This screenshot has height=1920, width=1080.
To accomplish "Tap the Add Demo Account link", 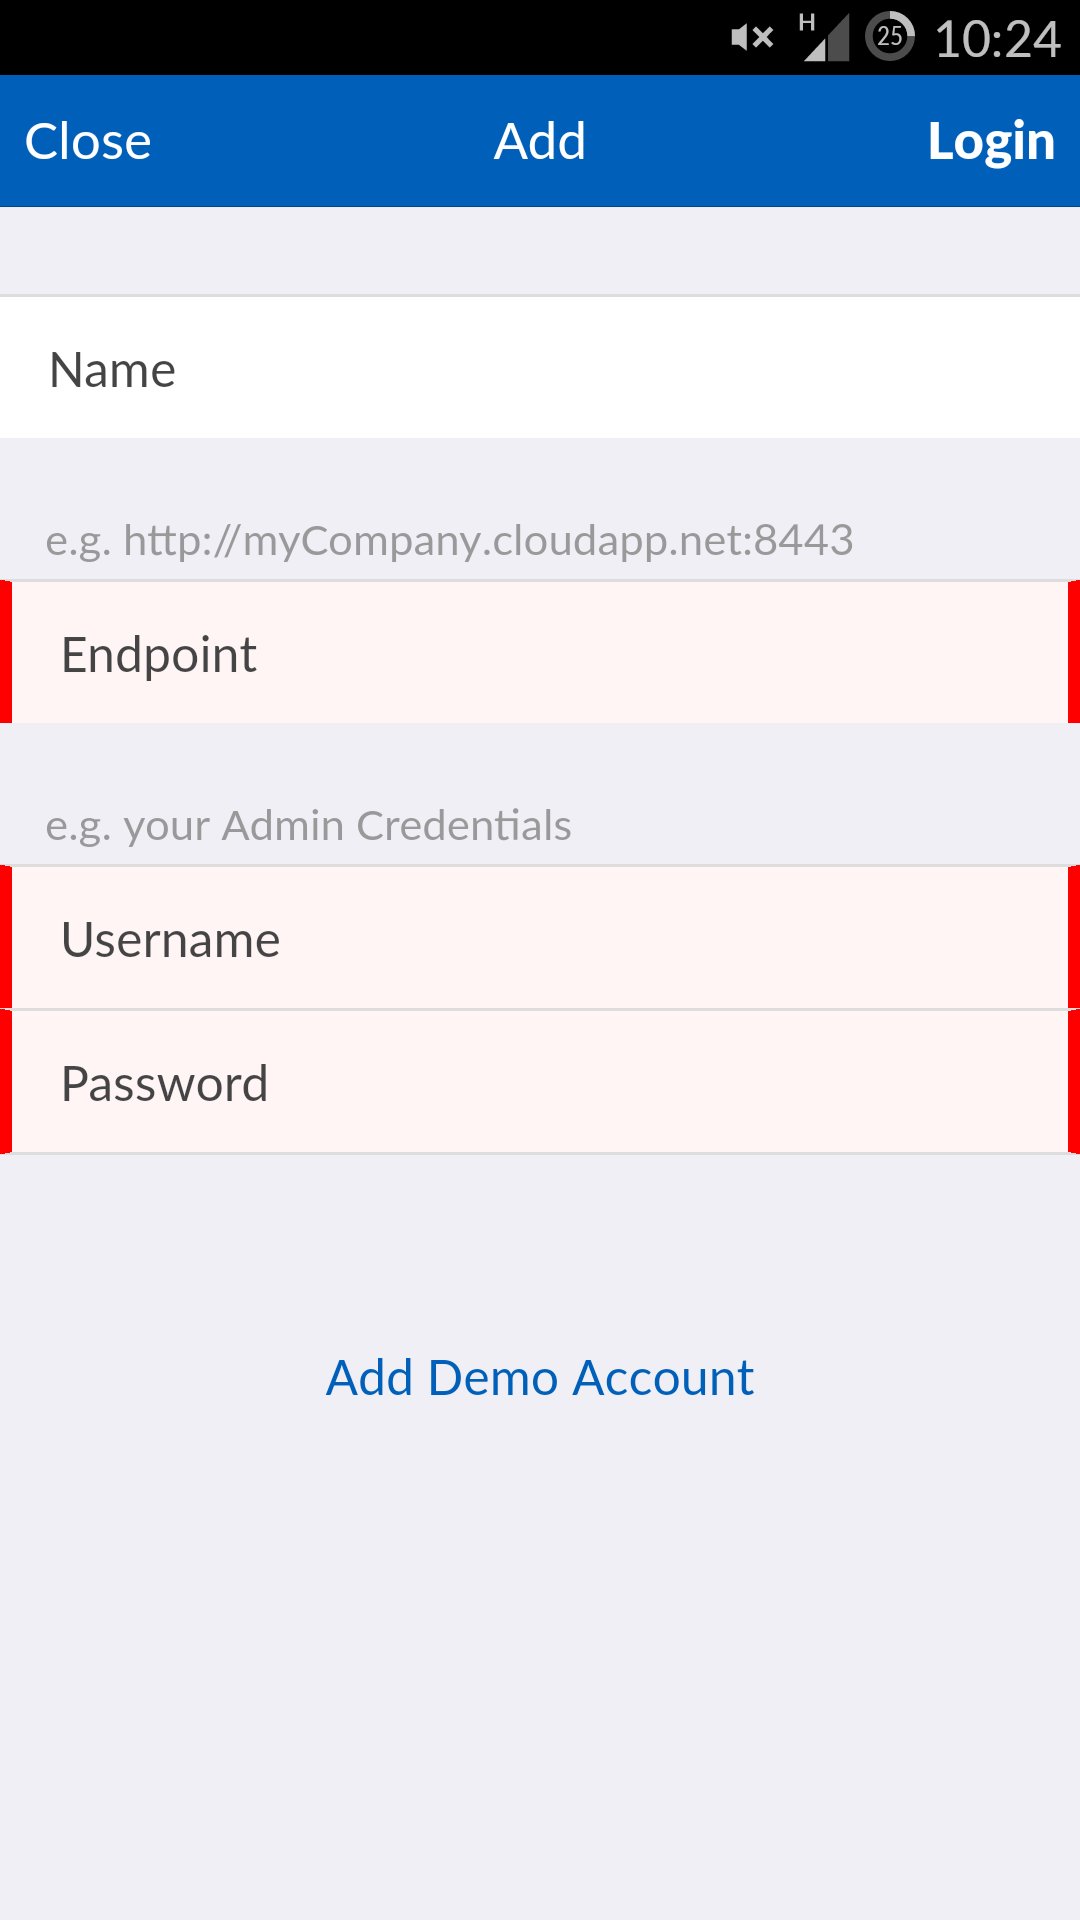I will click(540, 1378).
